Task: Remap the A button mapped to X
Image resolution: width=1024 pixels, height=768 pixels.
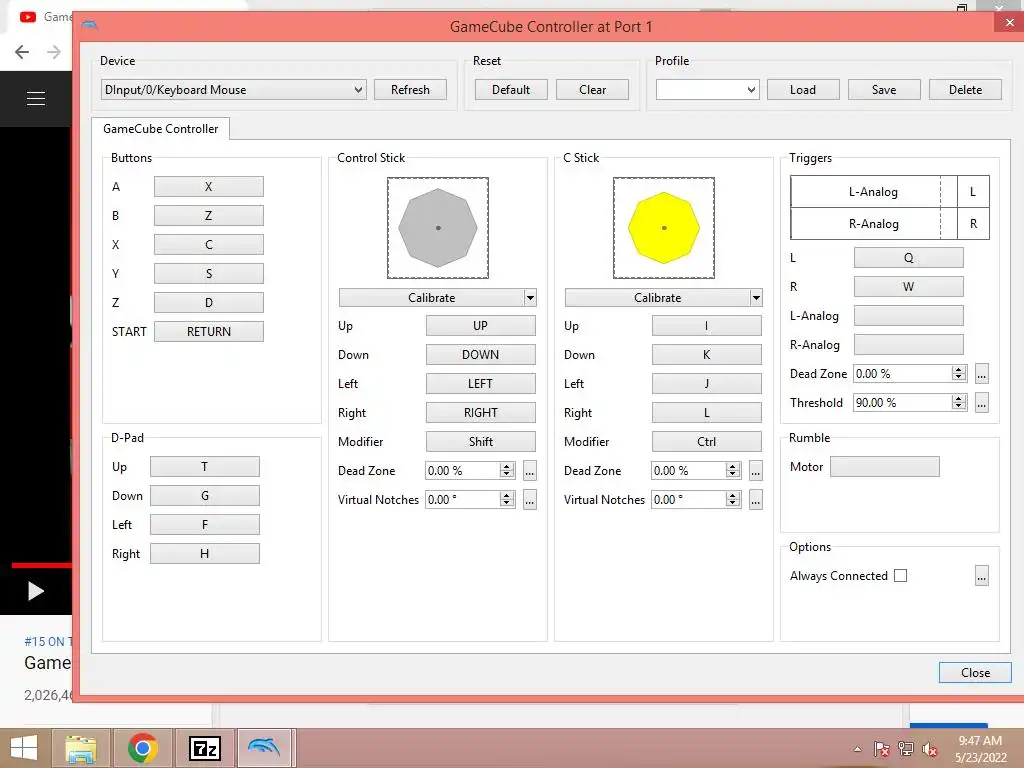Action: coord(209,187)
